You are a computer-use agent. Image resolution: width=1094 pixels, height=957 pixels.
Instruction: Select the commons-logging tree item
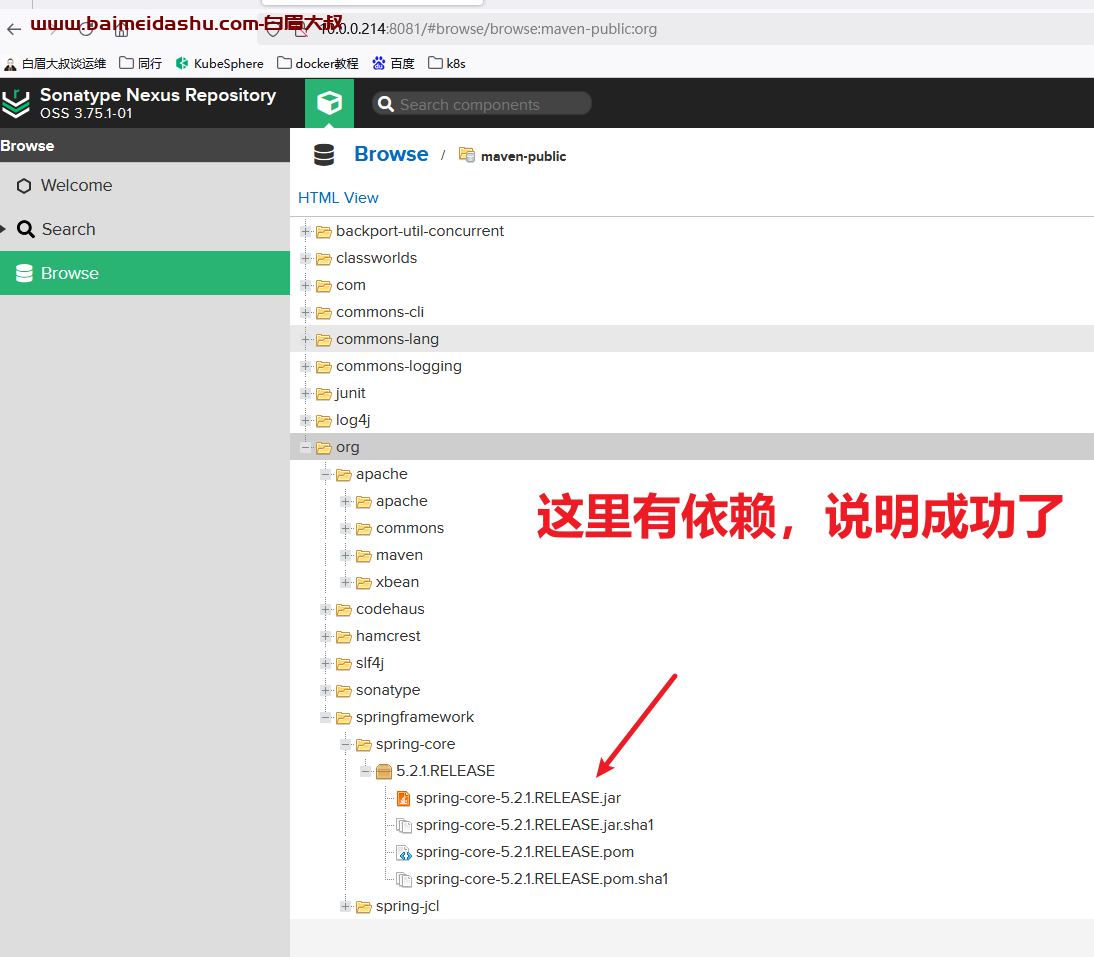[398, 366]
